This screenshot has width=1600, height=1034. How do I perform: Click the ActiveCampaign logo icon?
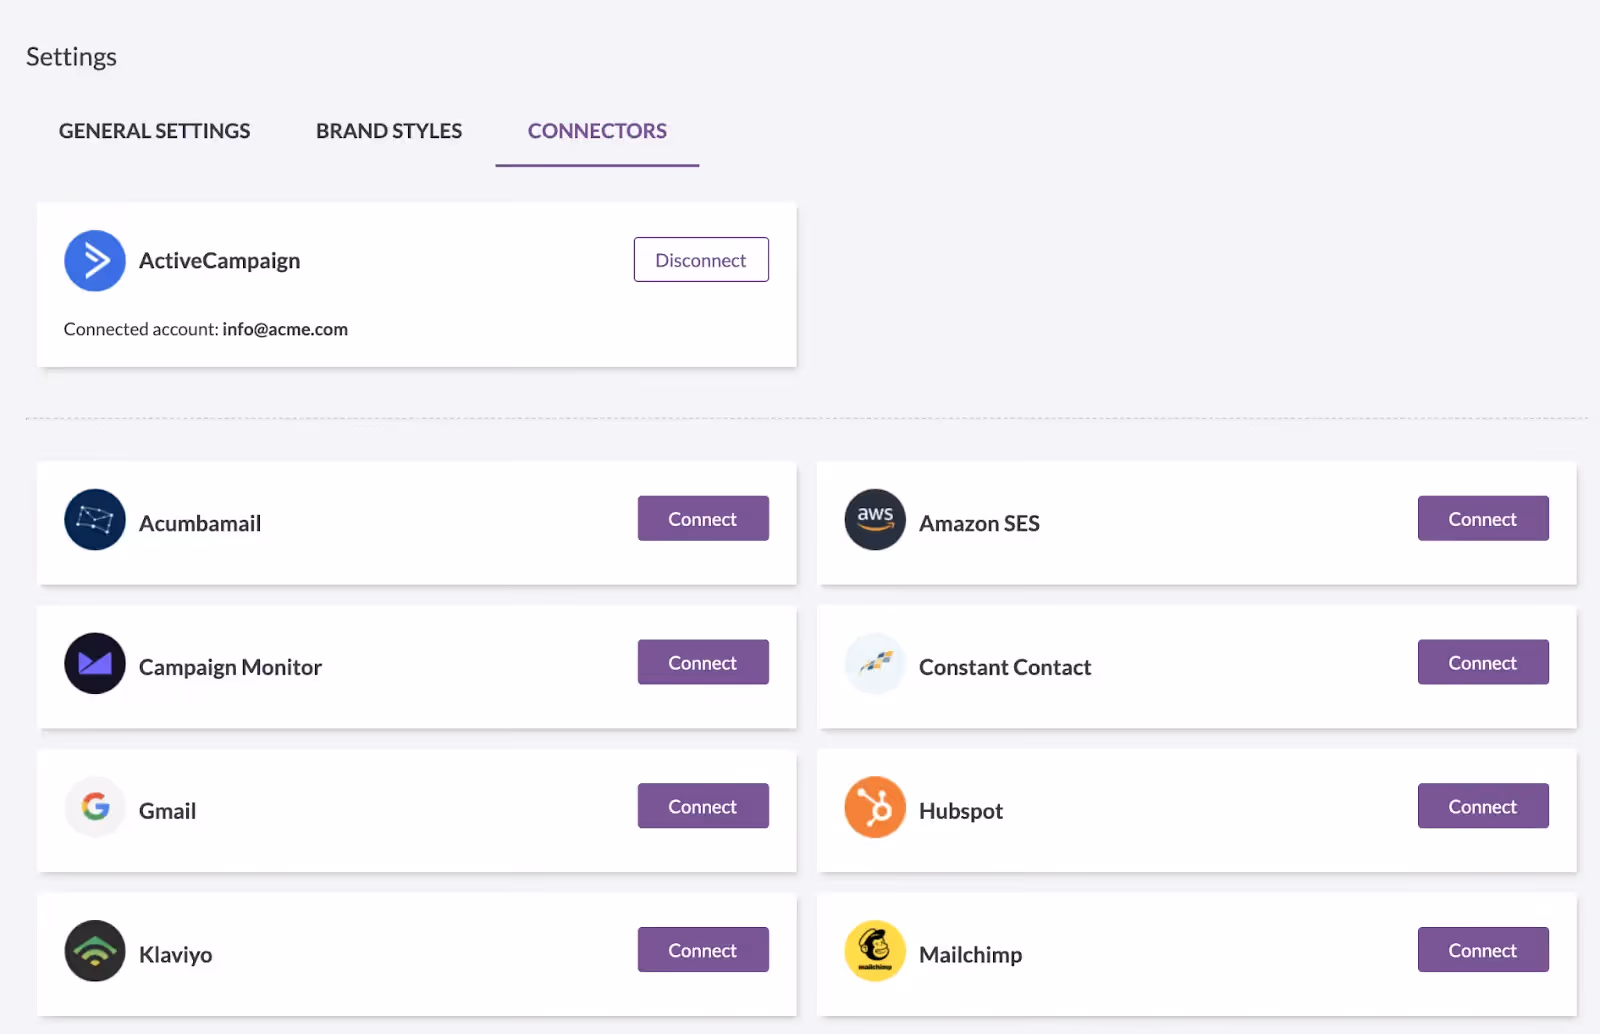click(x=95, y=261)
